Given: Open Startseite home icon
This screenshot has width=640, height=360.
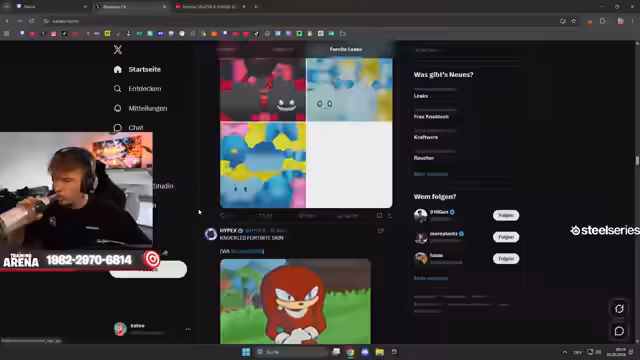Looking at the screenshot, I should (x=118, y=69).
